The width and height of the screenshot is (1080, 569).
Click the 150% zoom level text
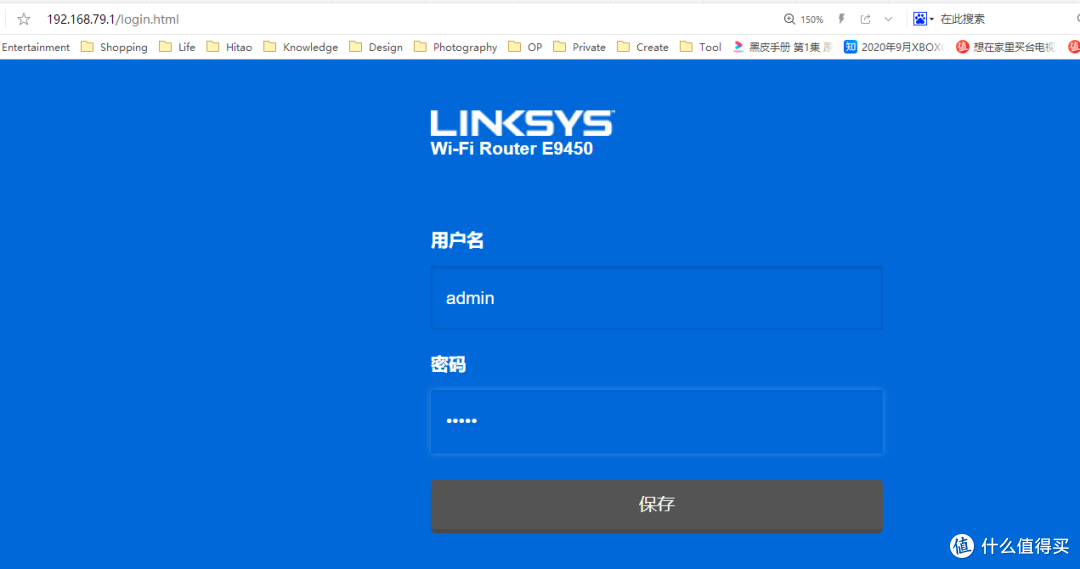tap(811, 19)
